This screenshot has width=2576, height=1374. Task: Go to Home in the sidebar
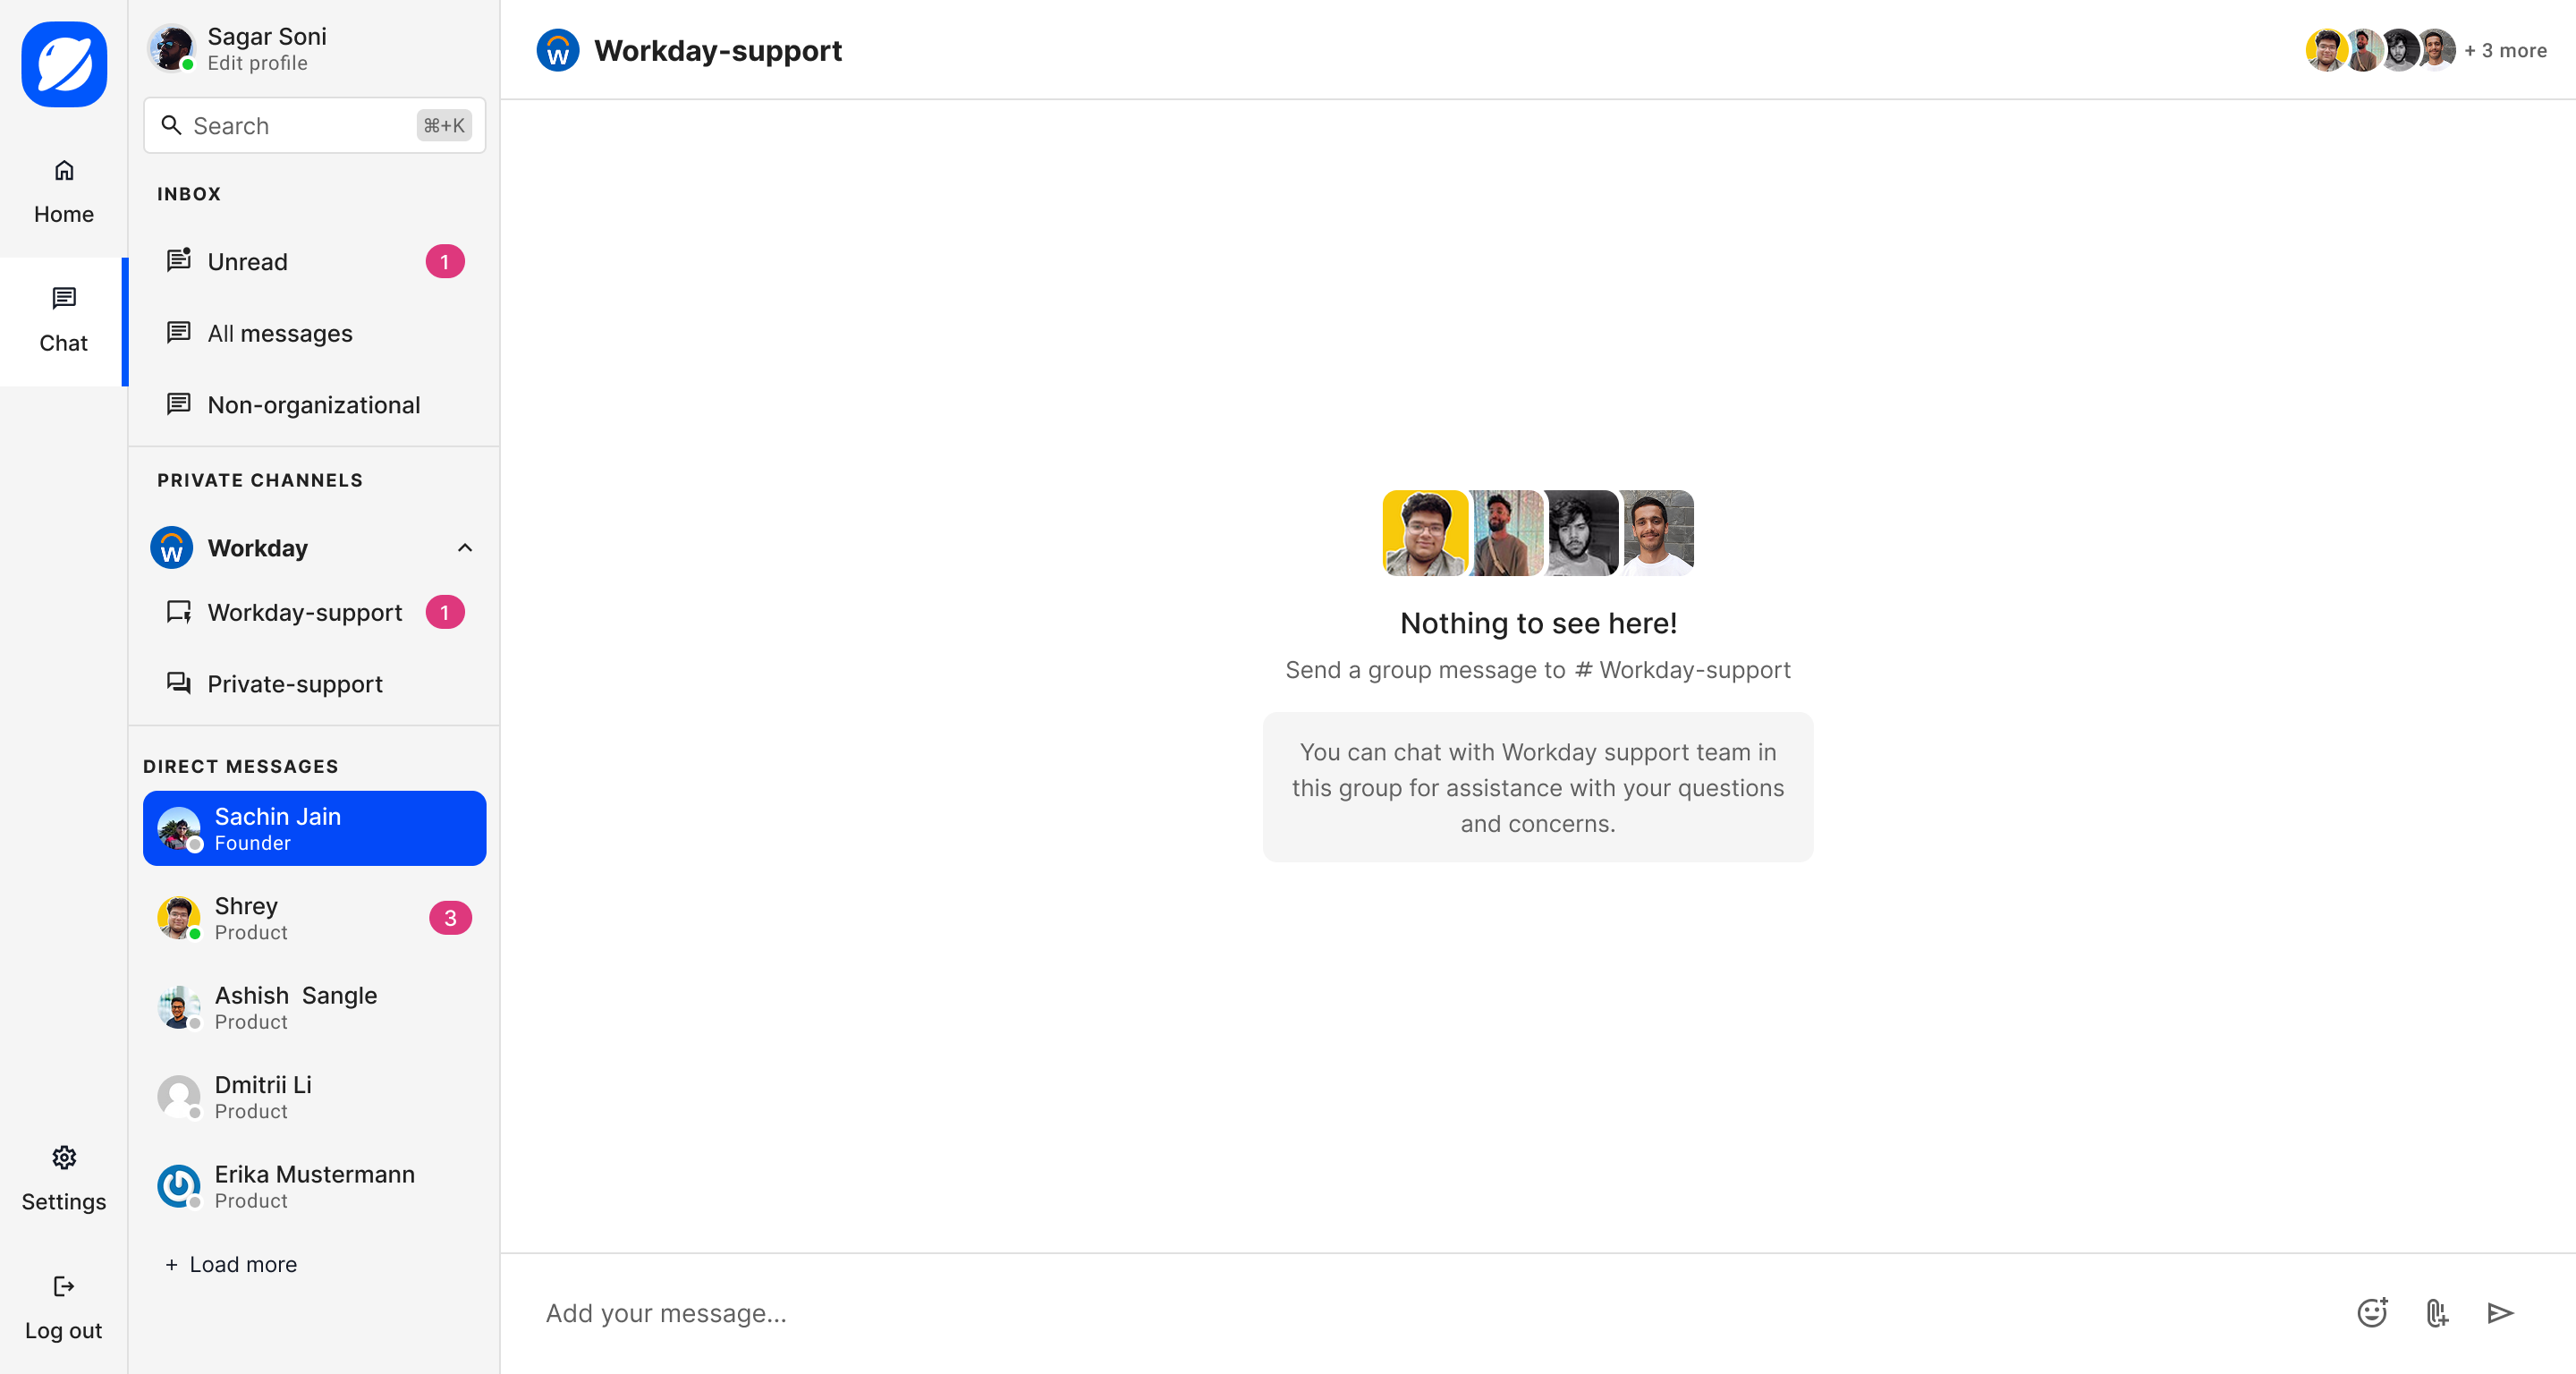tap(64, 193)
